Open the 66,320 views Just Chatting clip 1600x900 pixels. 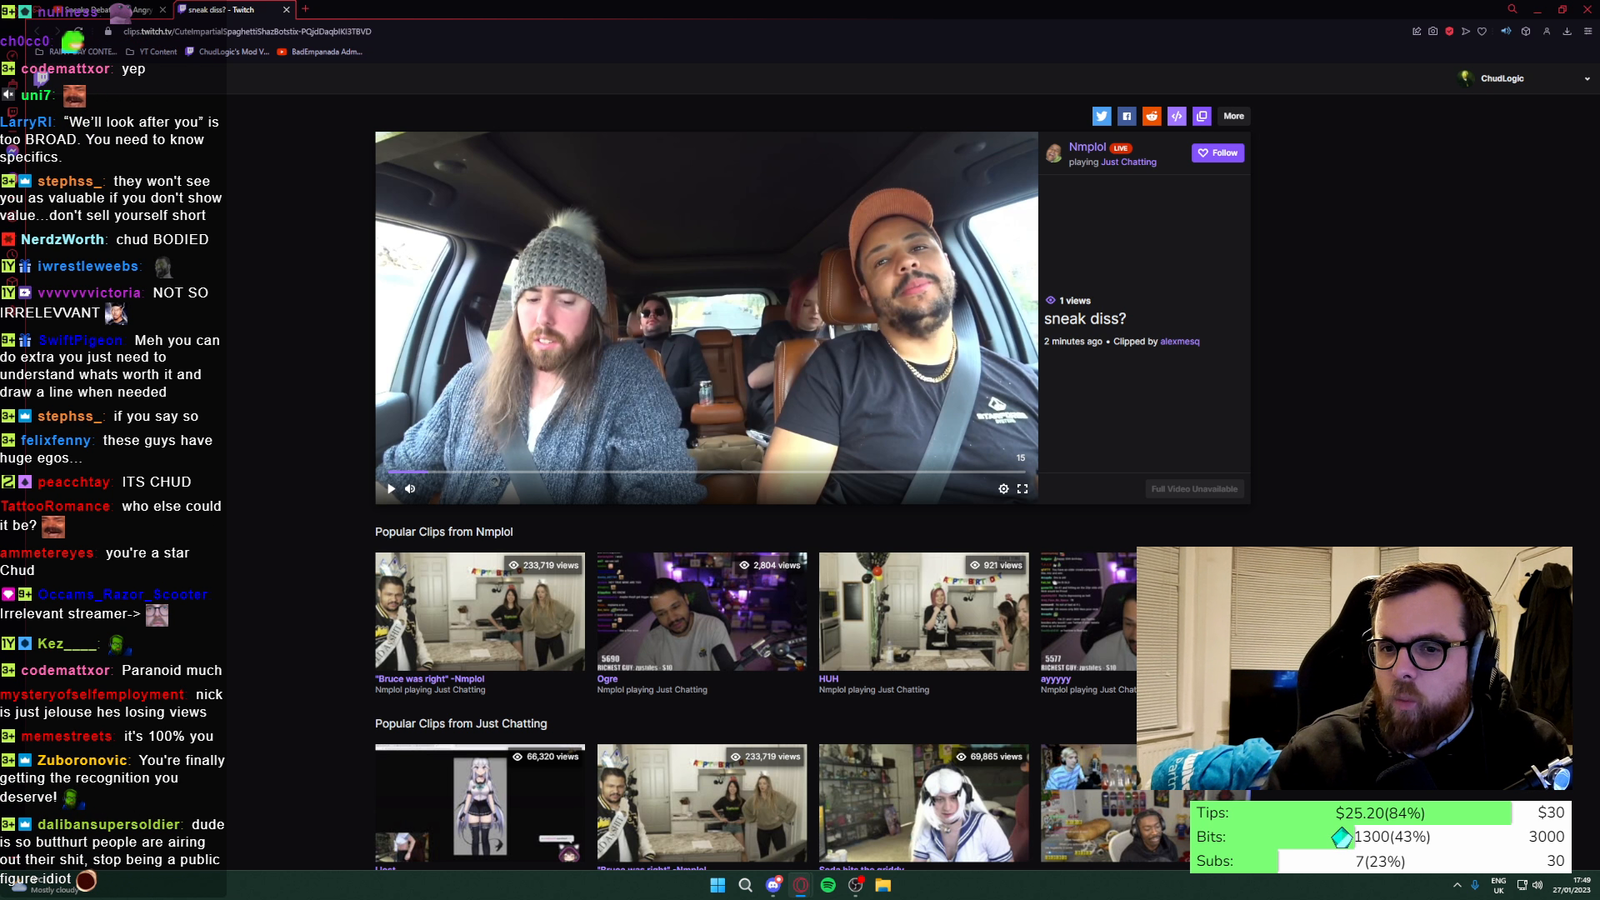[480, 803]
